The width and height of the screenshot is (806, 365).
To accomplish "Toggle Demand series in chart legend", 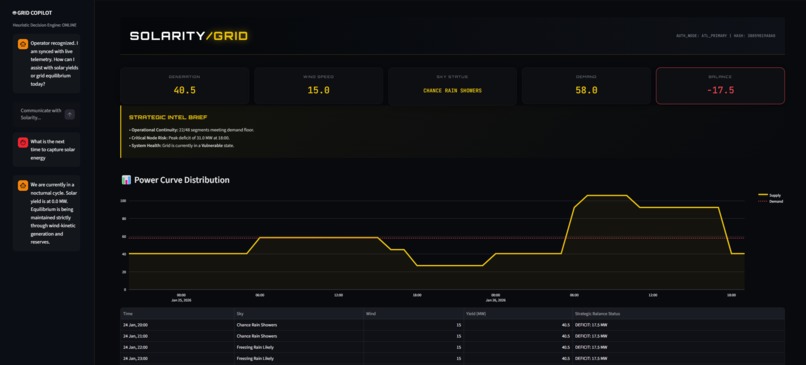I will (771, 202).
